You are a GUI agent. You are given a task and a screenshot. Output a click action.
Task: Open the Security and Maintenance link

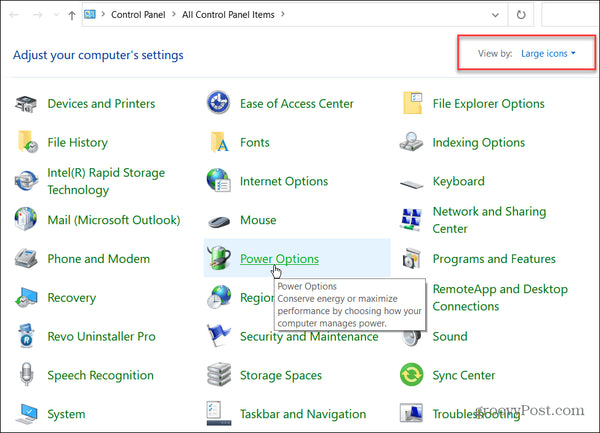[x=309, y=337]
